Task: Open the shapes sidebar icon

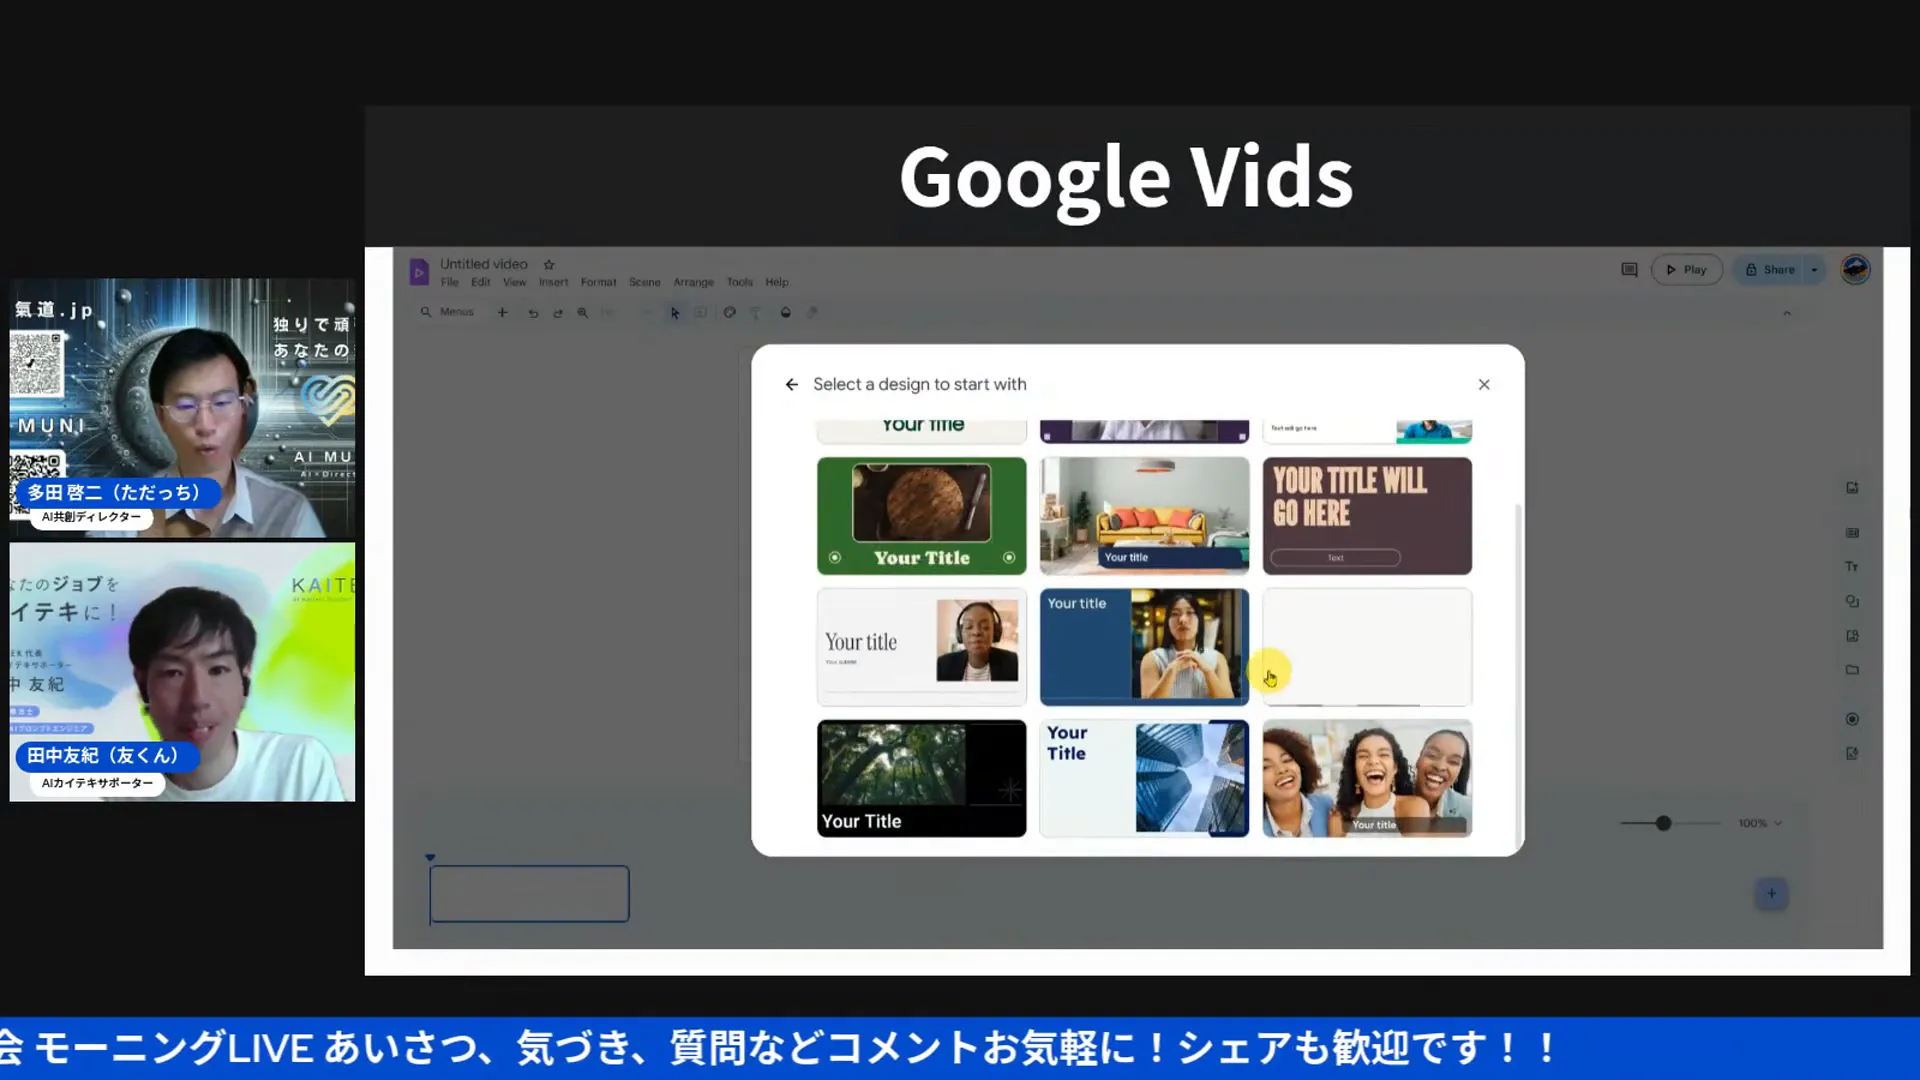Action: tap(1852, 601)
